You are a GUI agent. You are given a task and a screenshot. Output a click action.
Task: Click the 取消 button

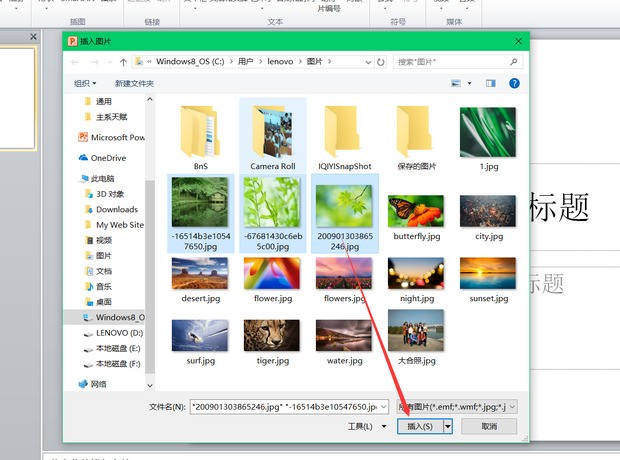click(x=488, y=426)
